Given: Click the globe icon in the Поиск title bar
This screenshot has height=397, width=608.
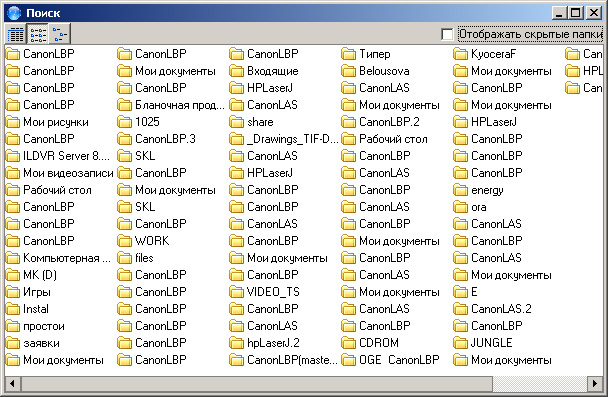Looking at the screenshot, I should click(14, 13).
